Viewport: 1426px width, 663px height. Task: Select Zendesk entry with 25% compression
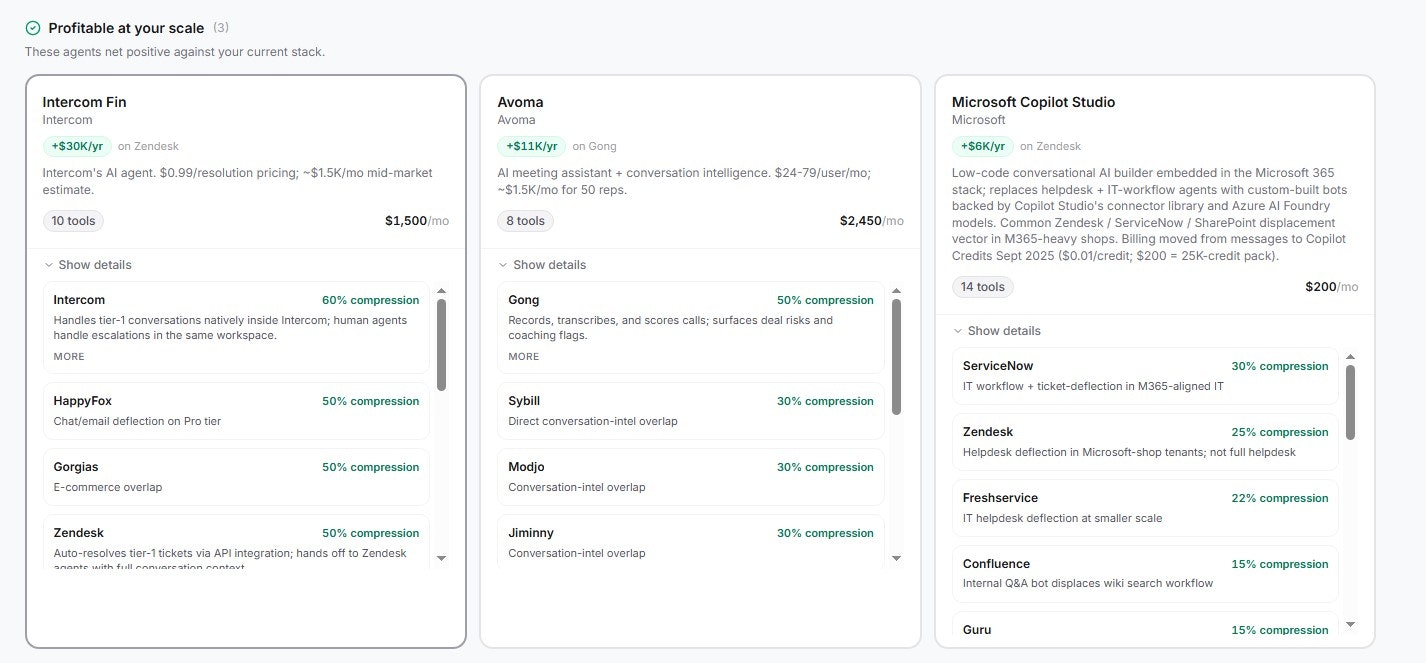pos(1145,442)
